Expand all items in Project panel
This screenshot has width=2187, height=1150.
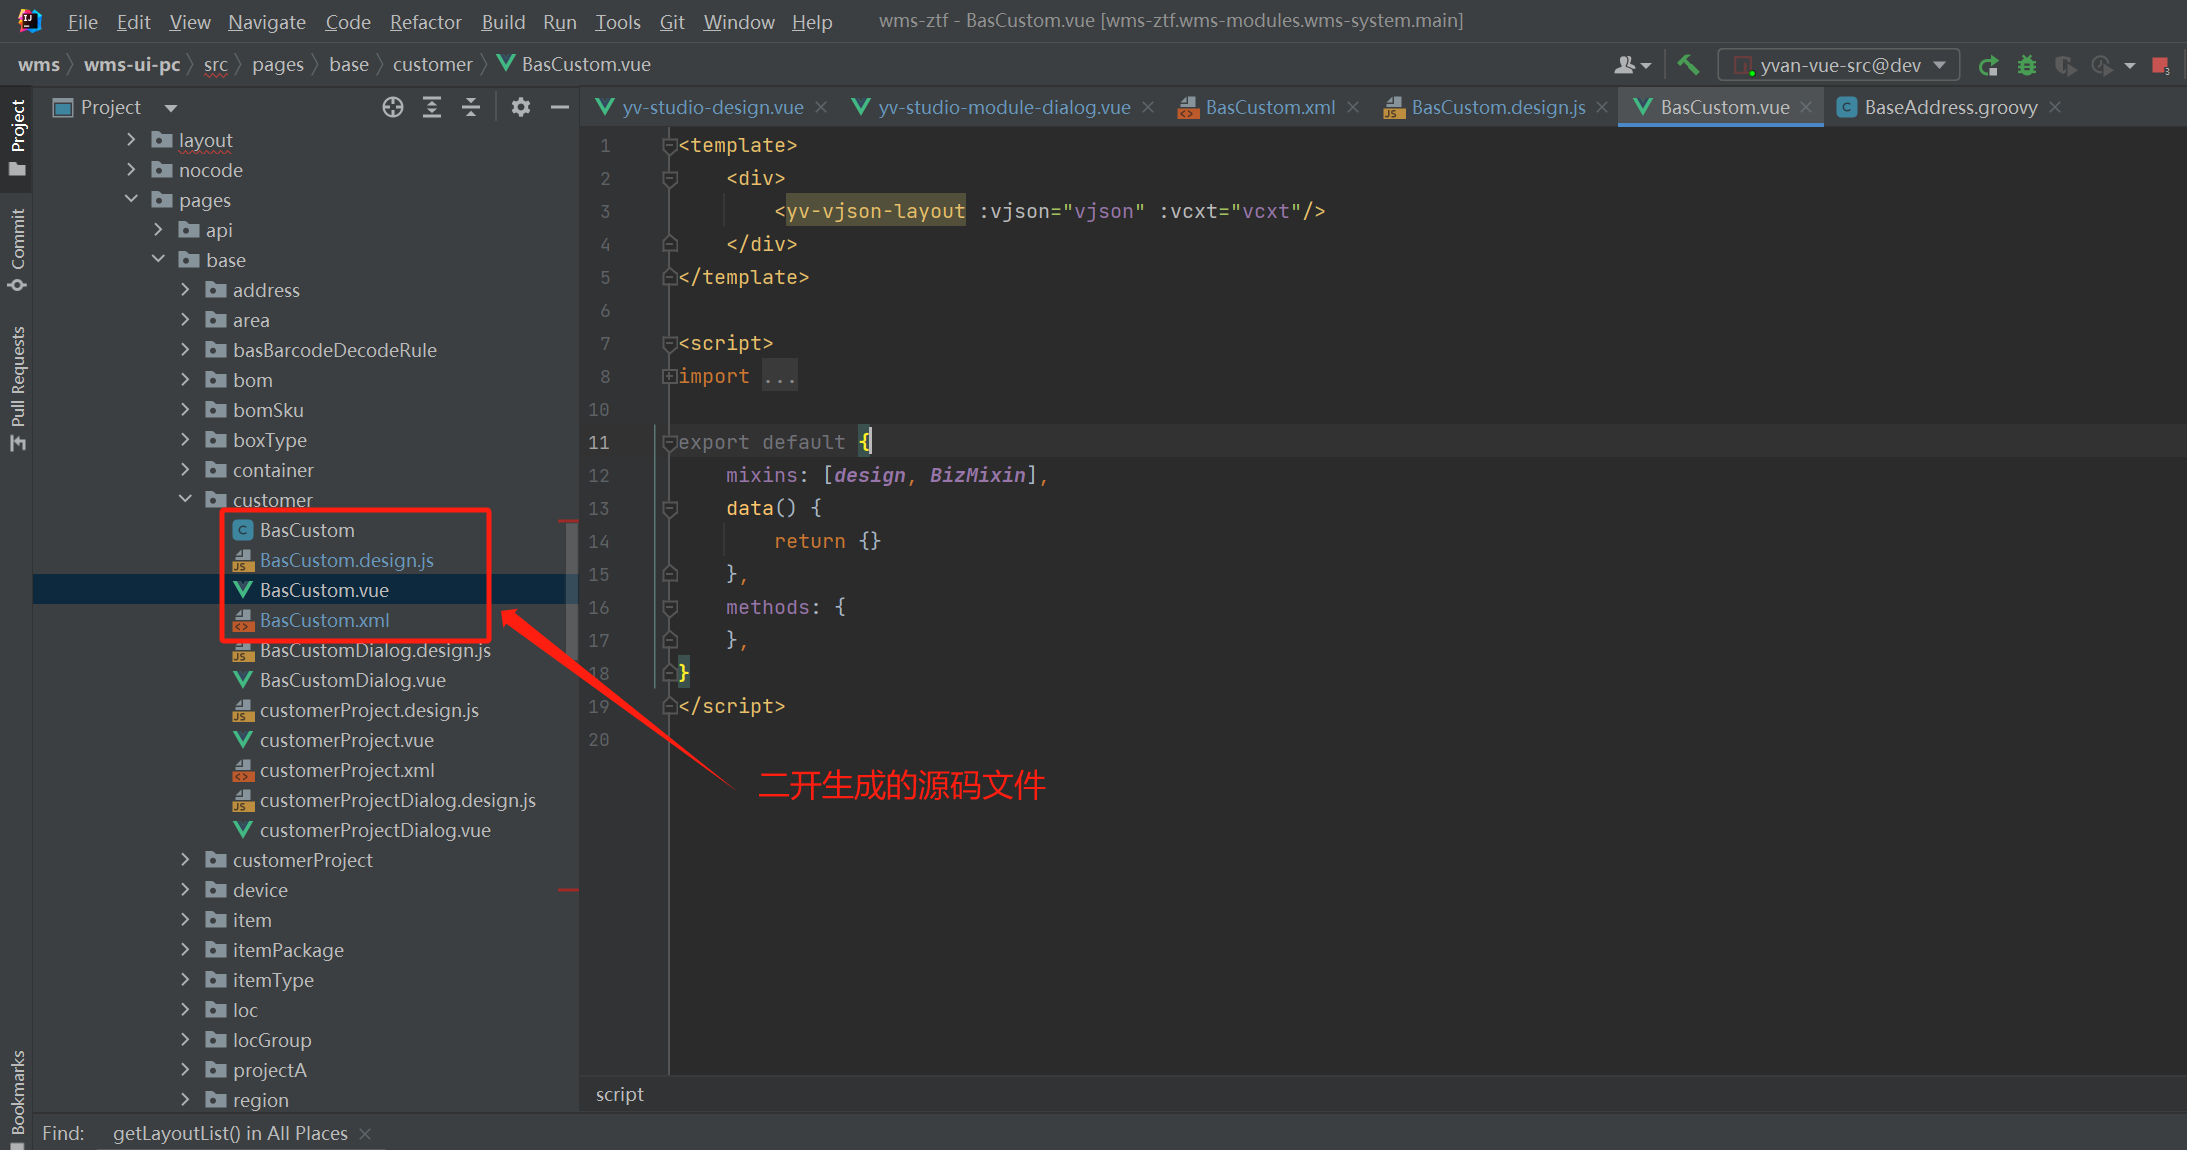point(432,107)
